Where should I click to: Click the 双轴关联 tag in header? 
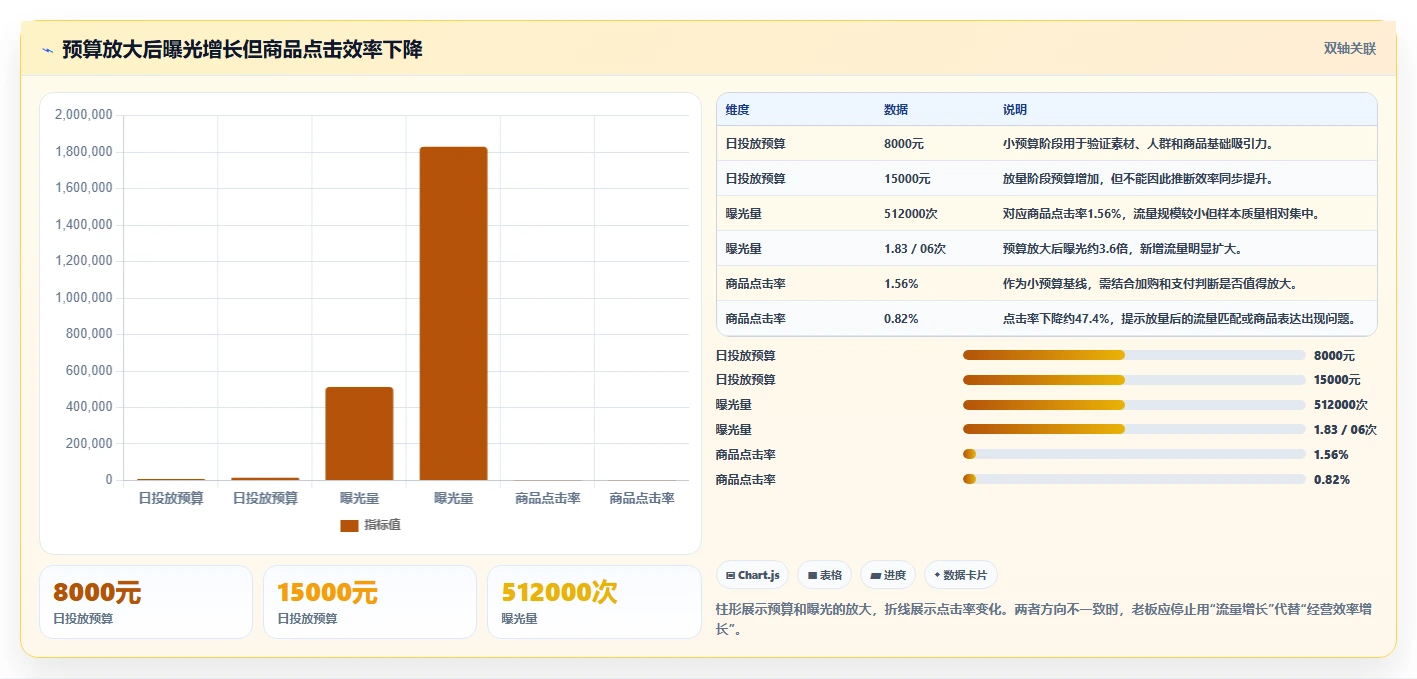1350,48
